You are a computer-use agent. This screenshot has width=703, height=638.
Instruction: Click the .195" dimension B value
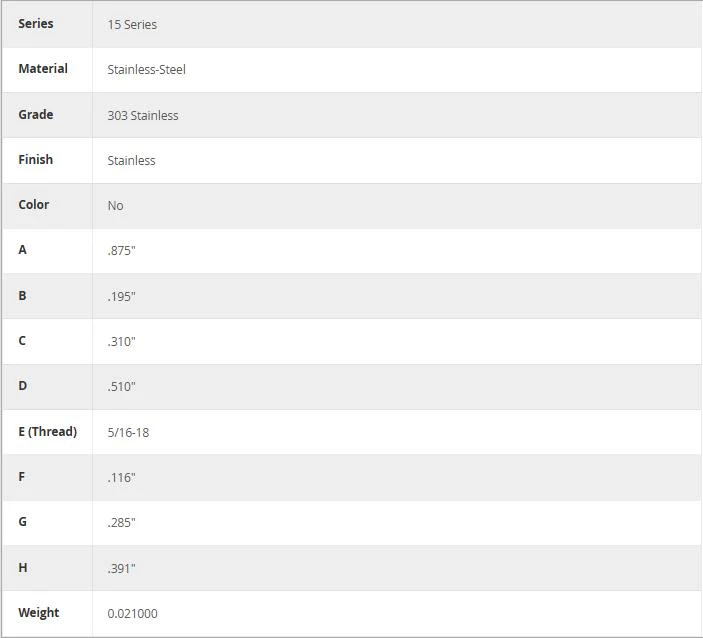pos(121,297)
